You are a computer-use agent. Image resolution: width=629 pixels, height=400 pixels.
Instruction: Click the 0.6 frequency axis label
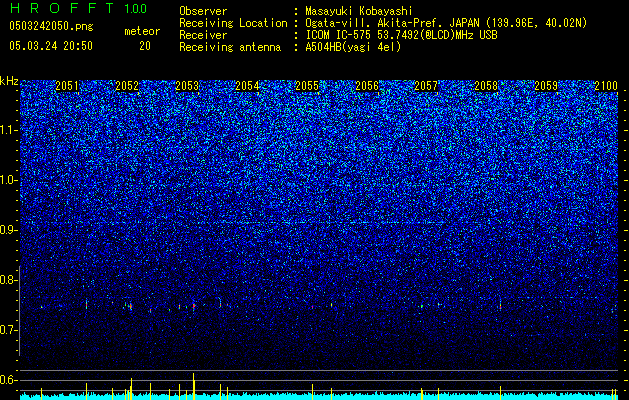9,380
